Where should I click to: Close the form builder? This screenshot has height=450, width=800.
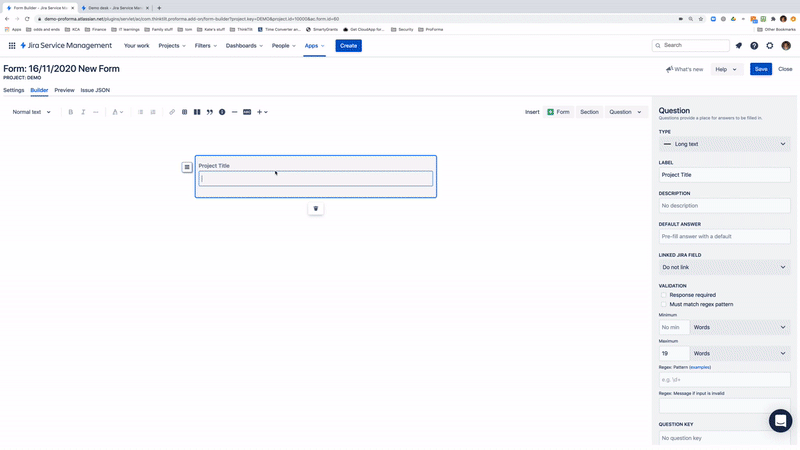click(785, 69)
